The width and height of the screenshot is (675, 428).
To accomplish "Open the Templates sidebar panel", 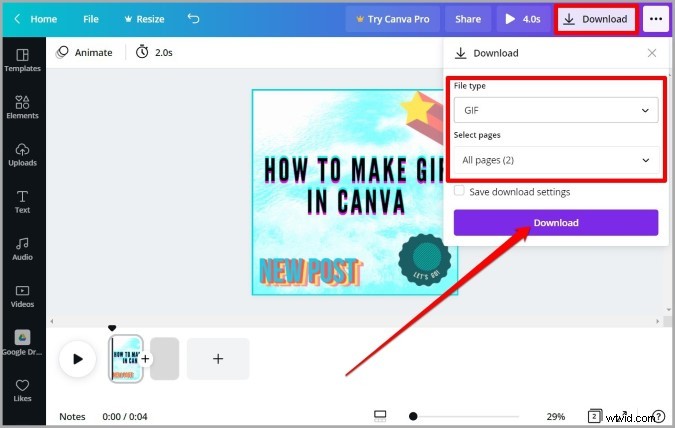I will coord(22,60).
